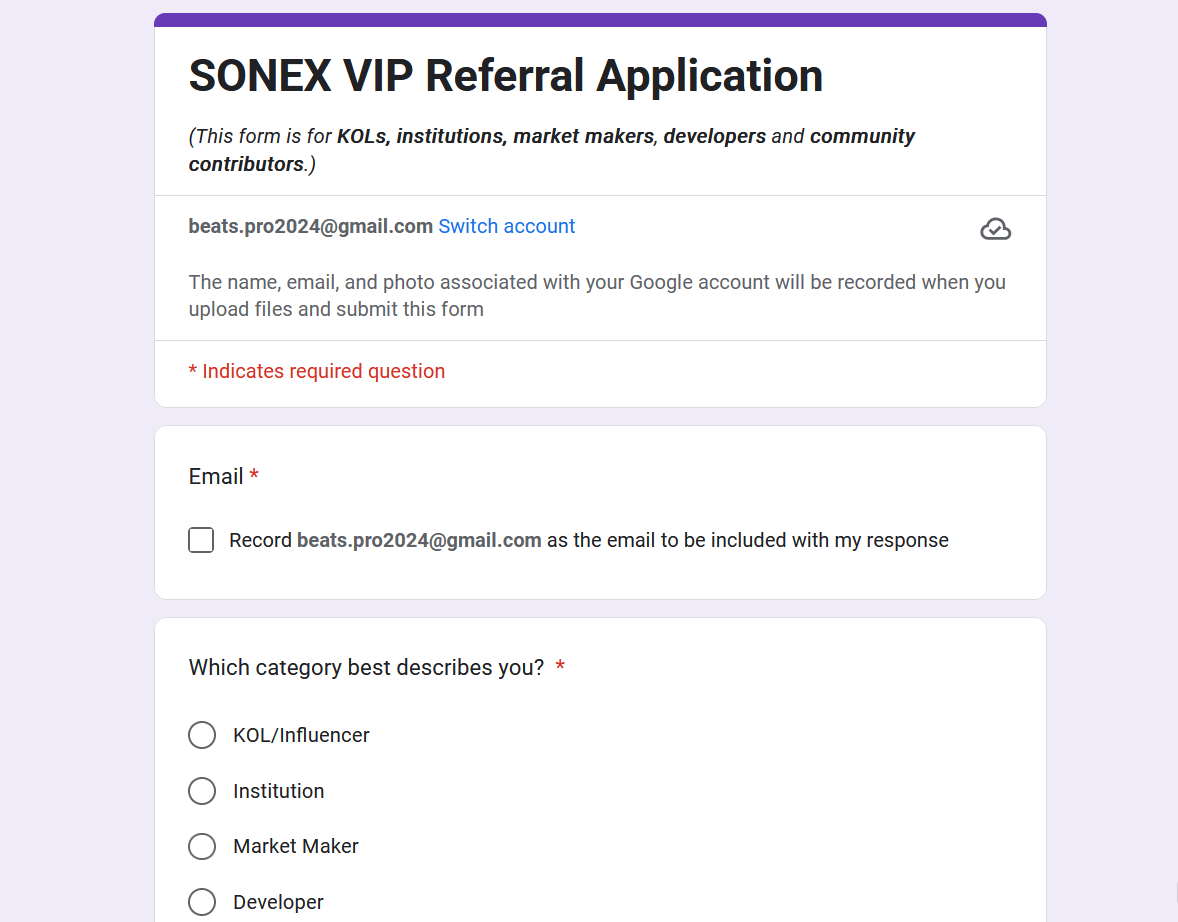Click the Institution option label text
This screenshot has width=1178, height=922.
coord(279,791)
